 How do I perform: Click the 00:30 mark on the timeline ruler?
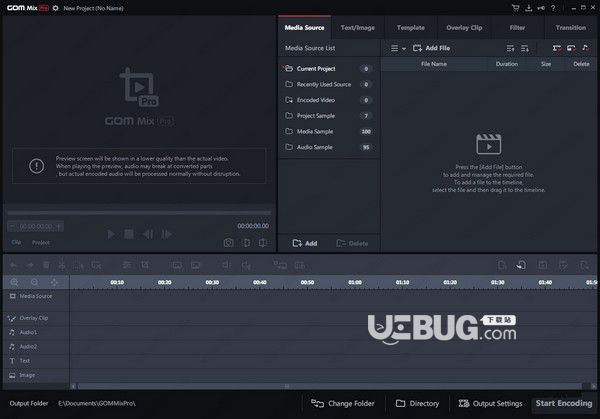(212, 282)
